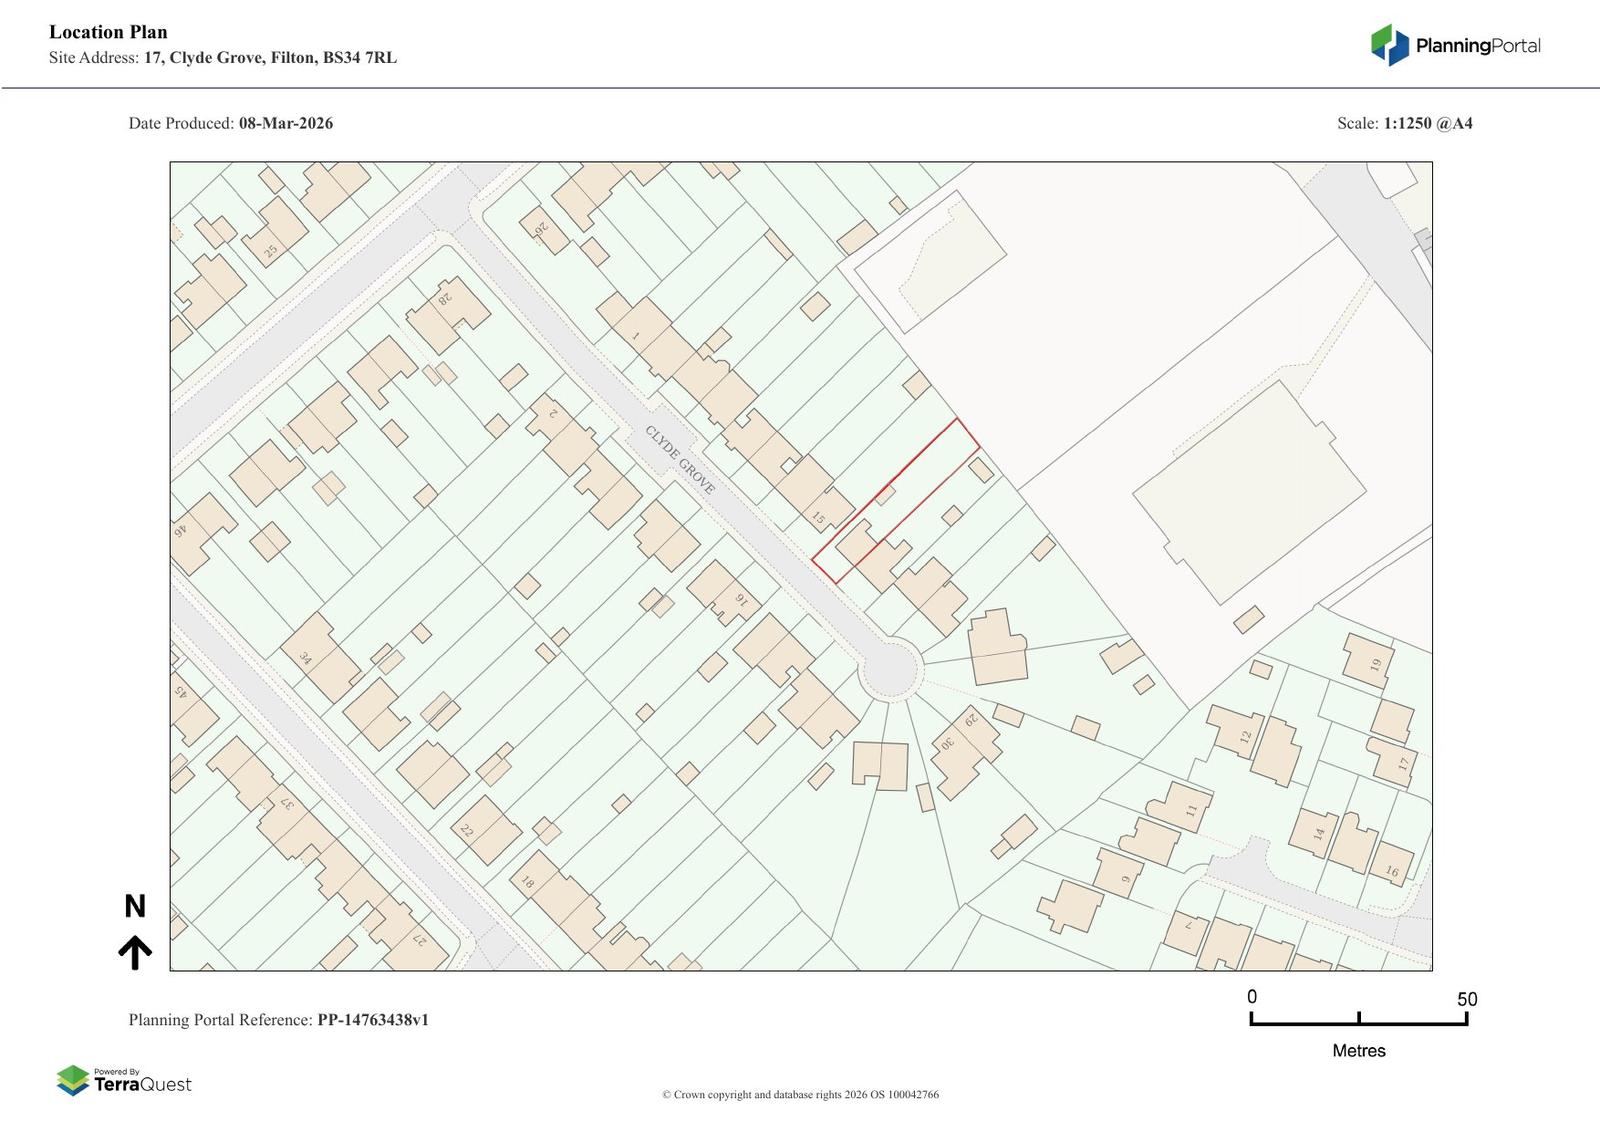Screen dimensions: 1600x1132
Task: Click the north arrow symbol
Action: click(x=135, y=953)
